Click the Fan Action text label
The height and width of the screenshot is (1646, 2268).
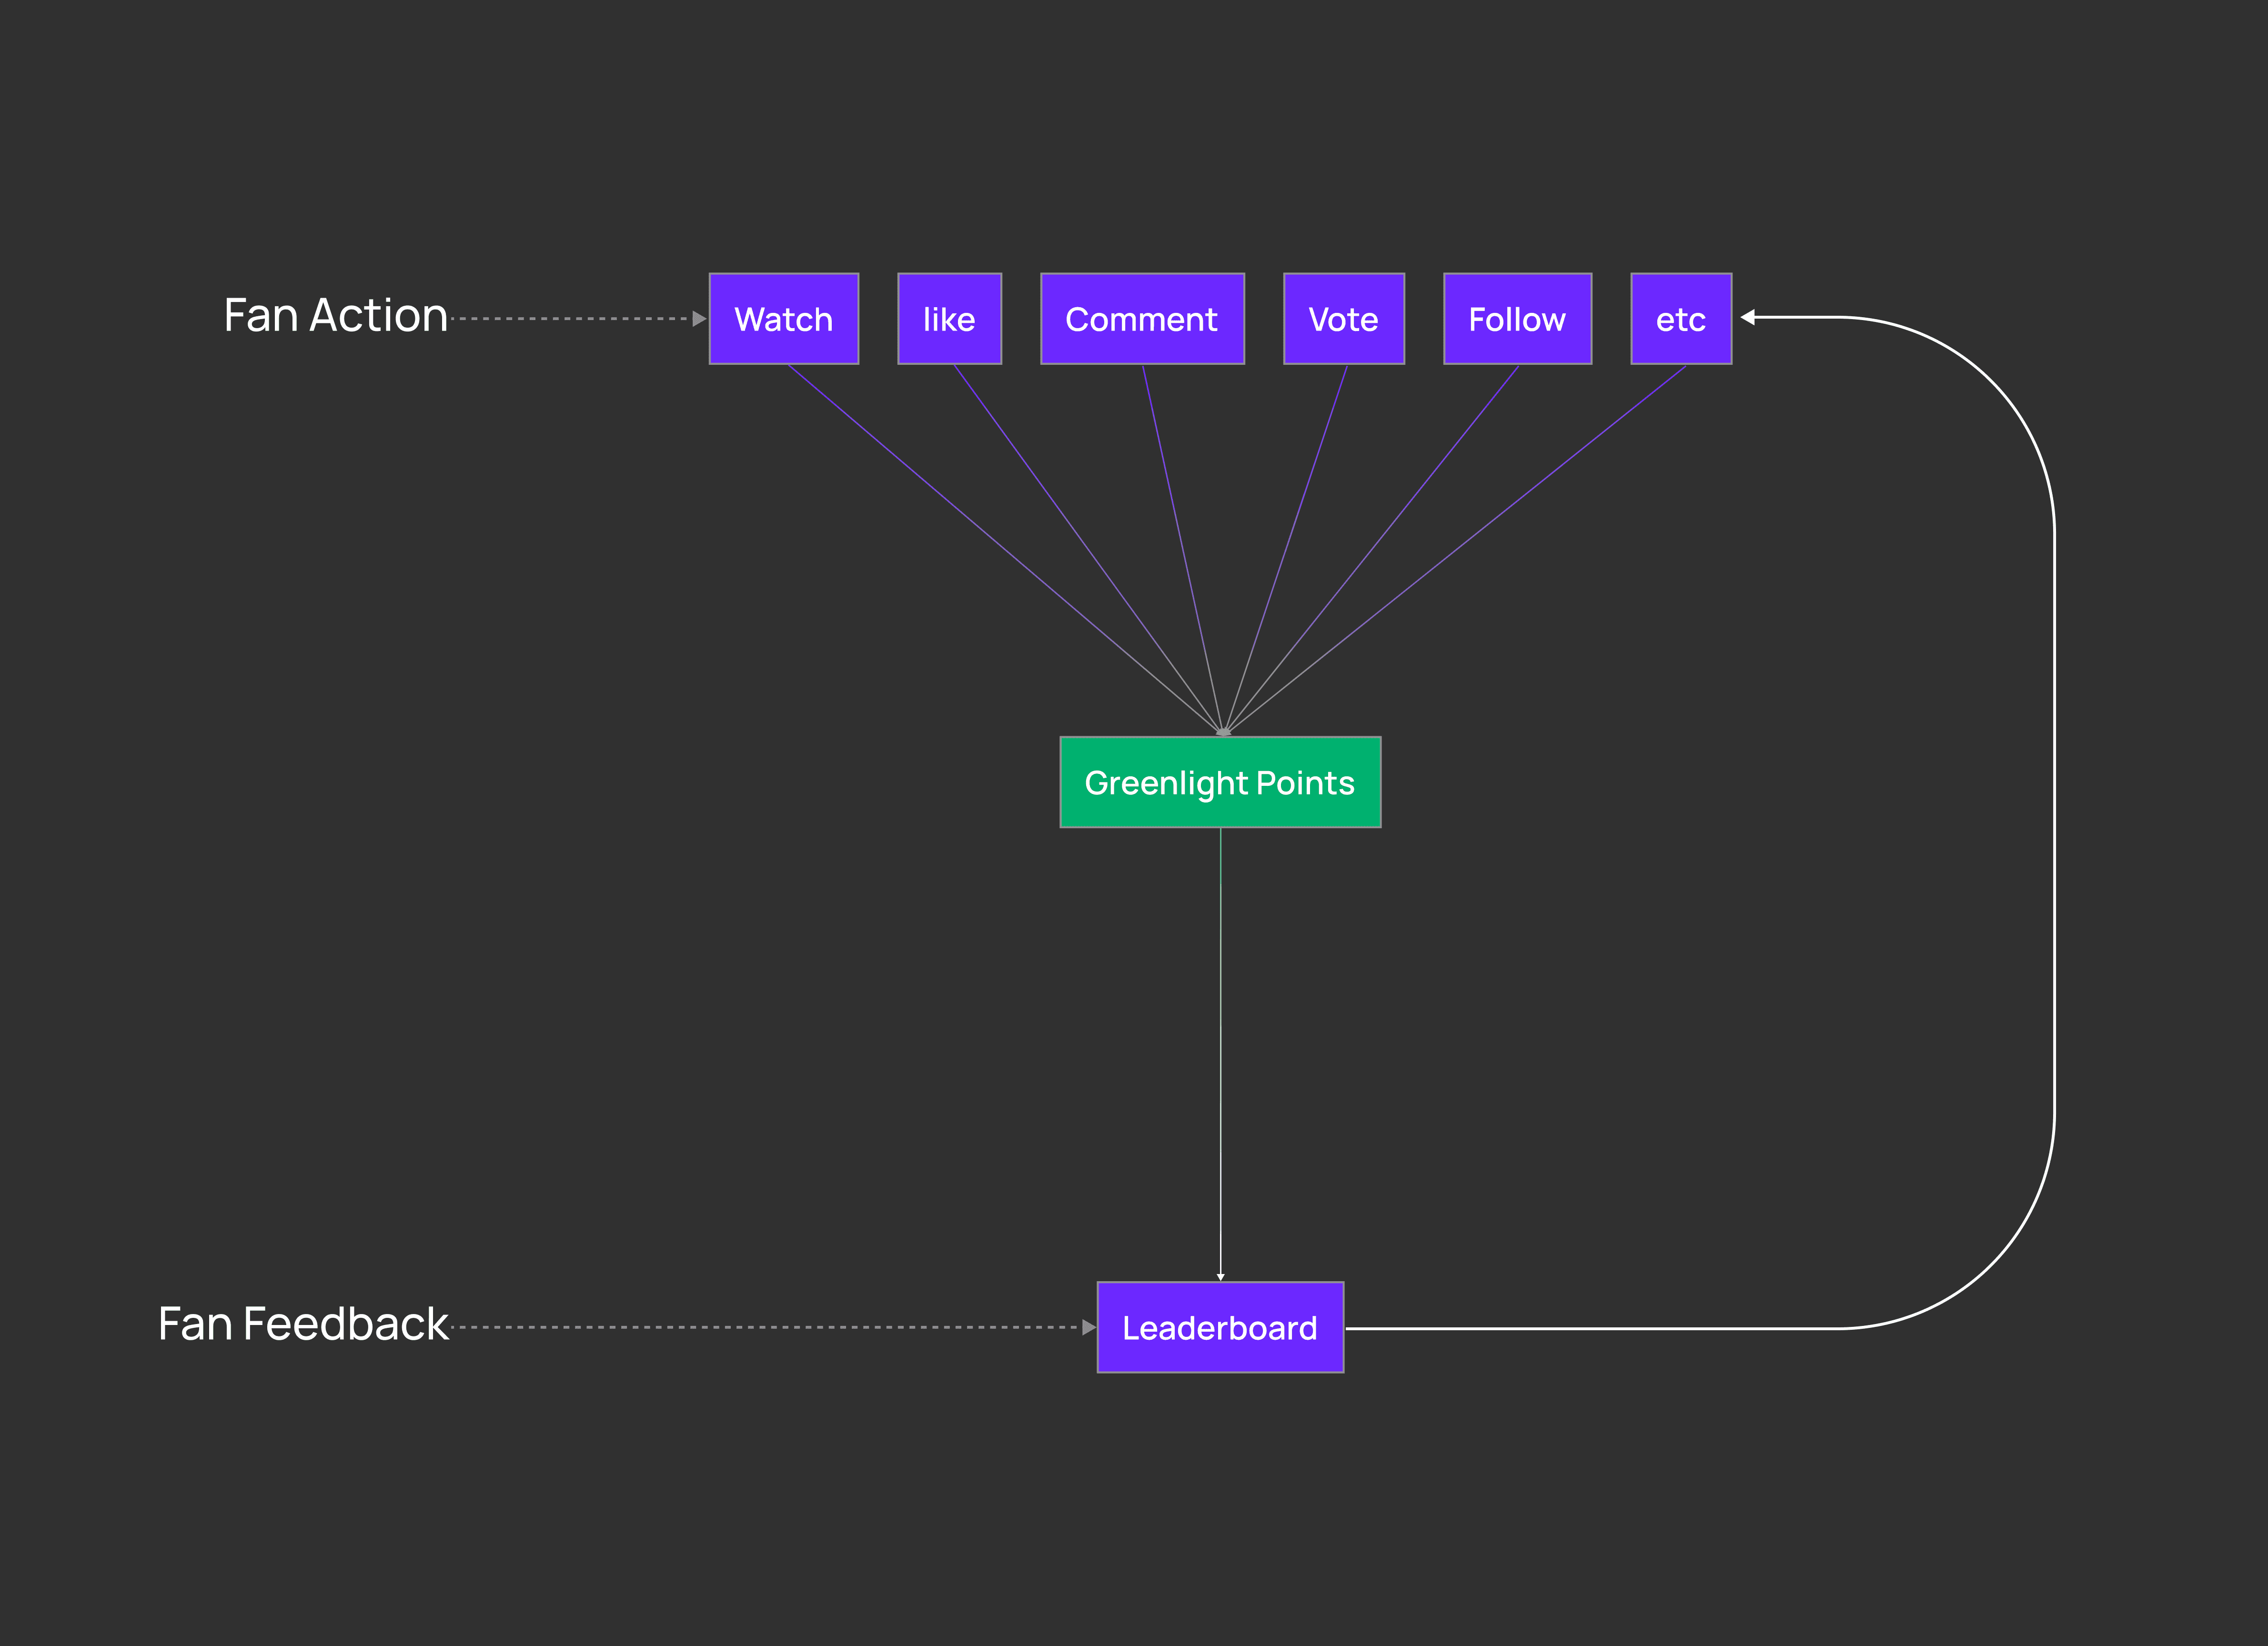point(335,316)
